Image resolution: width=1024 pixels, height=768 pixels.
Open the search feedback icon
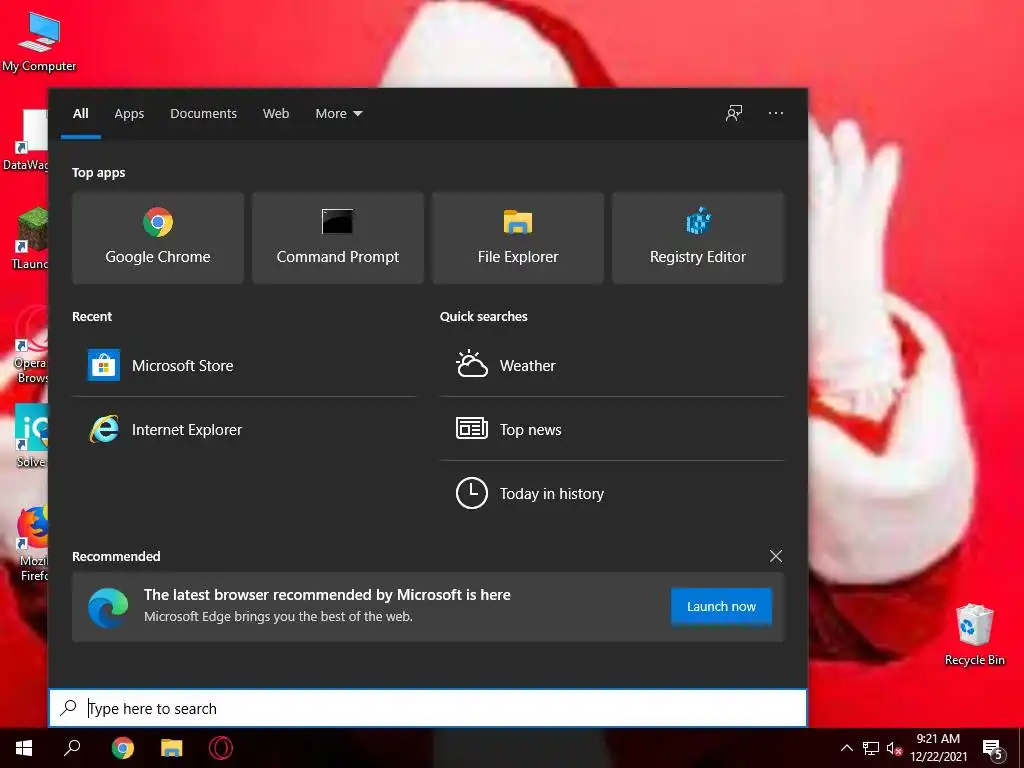click(734, 114)
